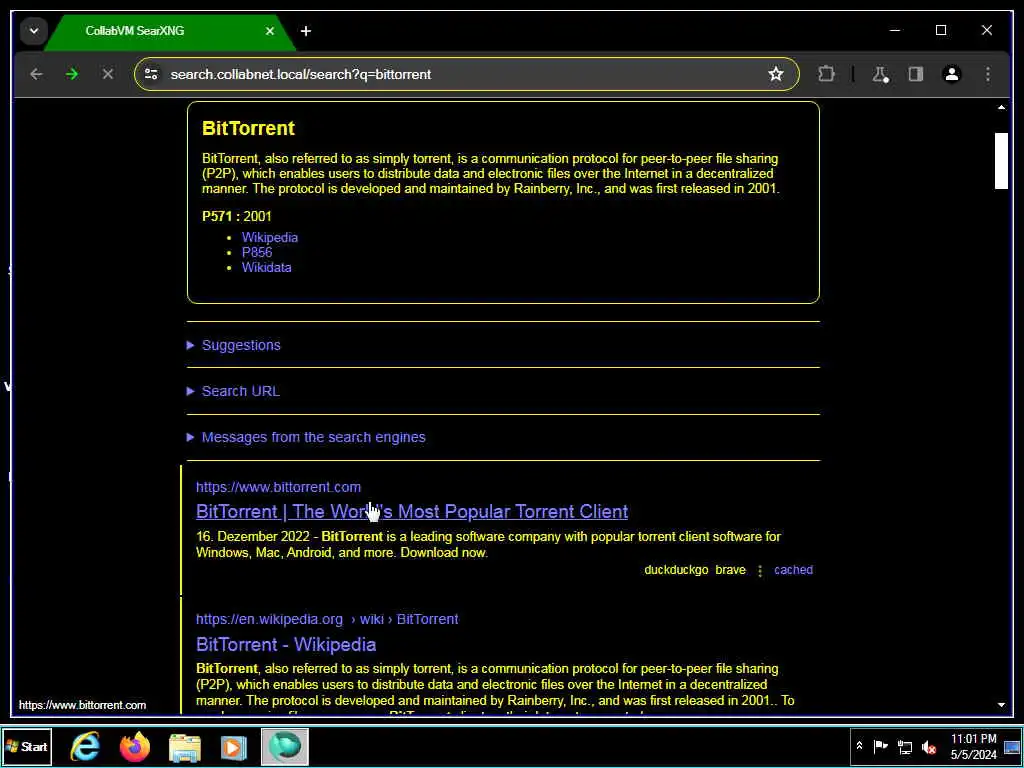This screenshot has width=1024, height=768.
Task: Open the network tray icon
Action: (905, 746)
